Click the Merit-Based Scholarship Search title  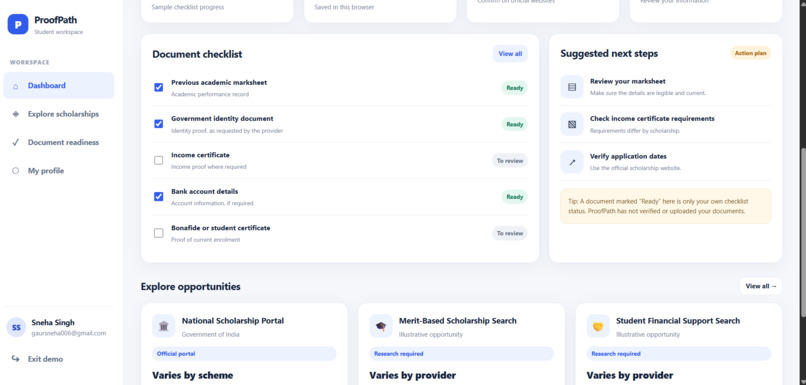pyautogui.click(x=457, y=321)
